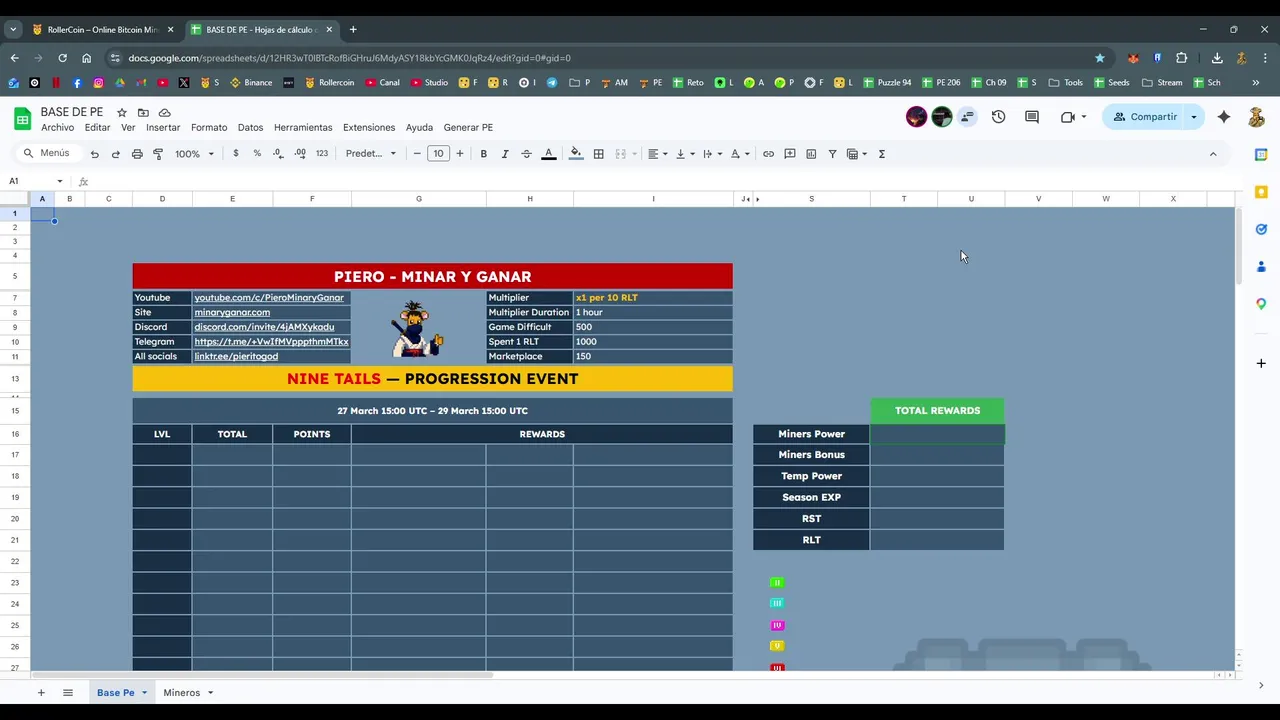Open the Binance bookmark

(251, 83)
